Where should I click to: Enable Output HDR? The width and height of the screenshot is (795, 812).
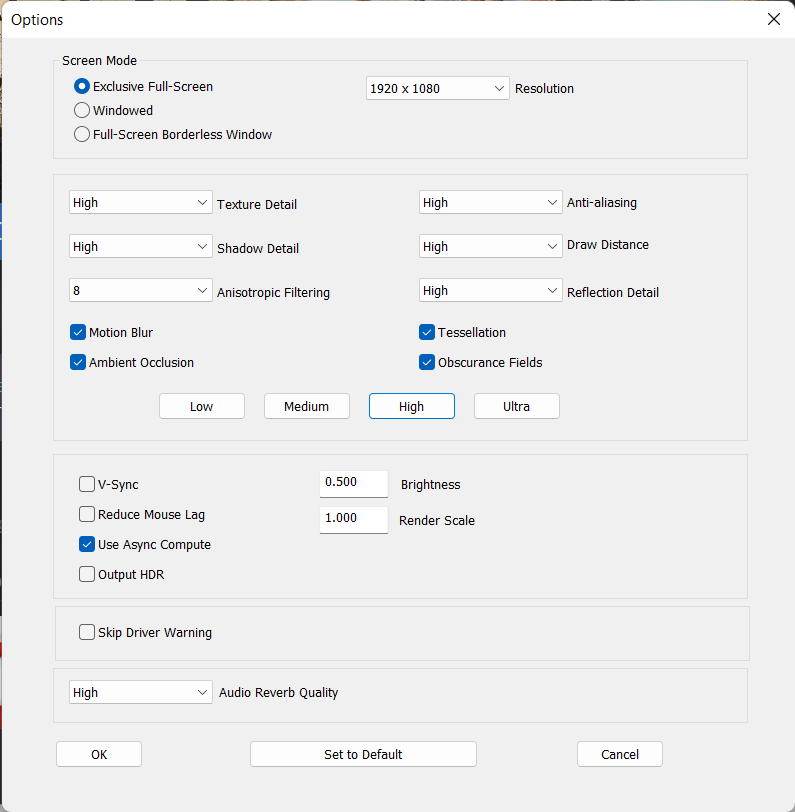click(86, 574)
